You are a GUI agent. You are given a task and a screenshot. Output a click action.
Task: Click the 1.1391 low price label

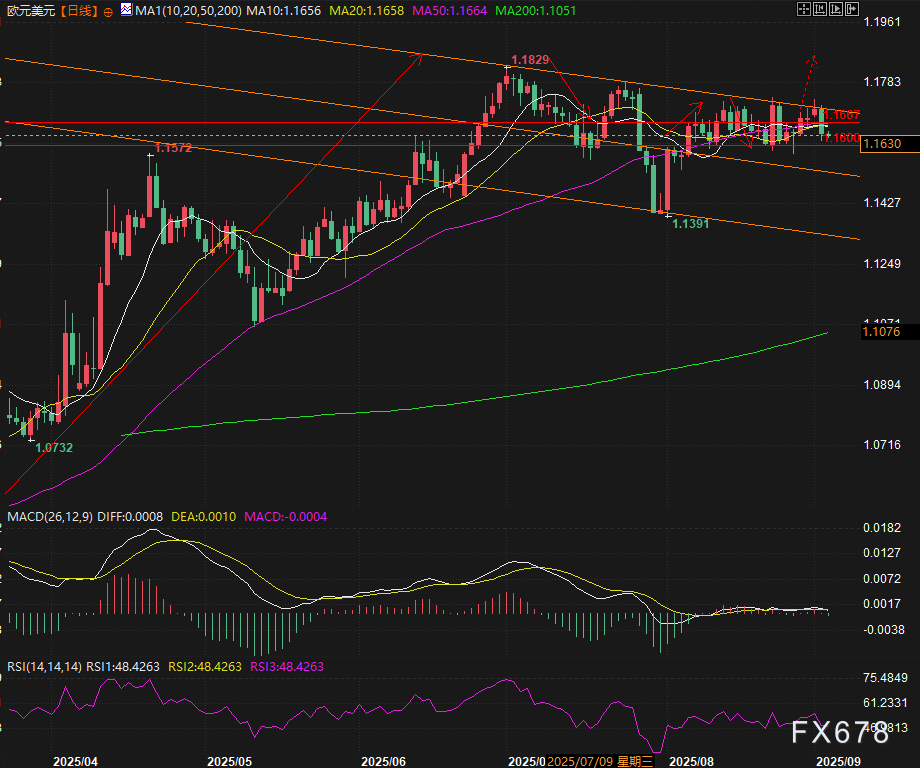point(691,224)
